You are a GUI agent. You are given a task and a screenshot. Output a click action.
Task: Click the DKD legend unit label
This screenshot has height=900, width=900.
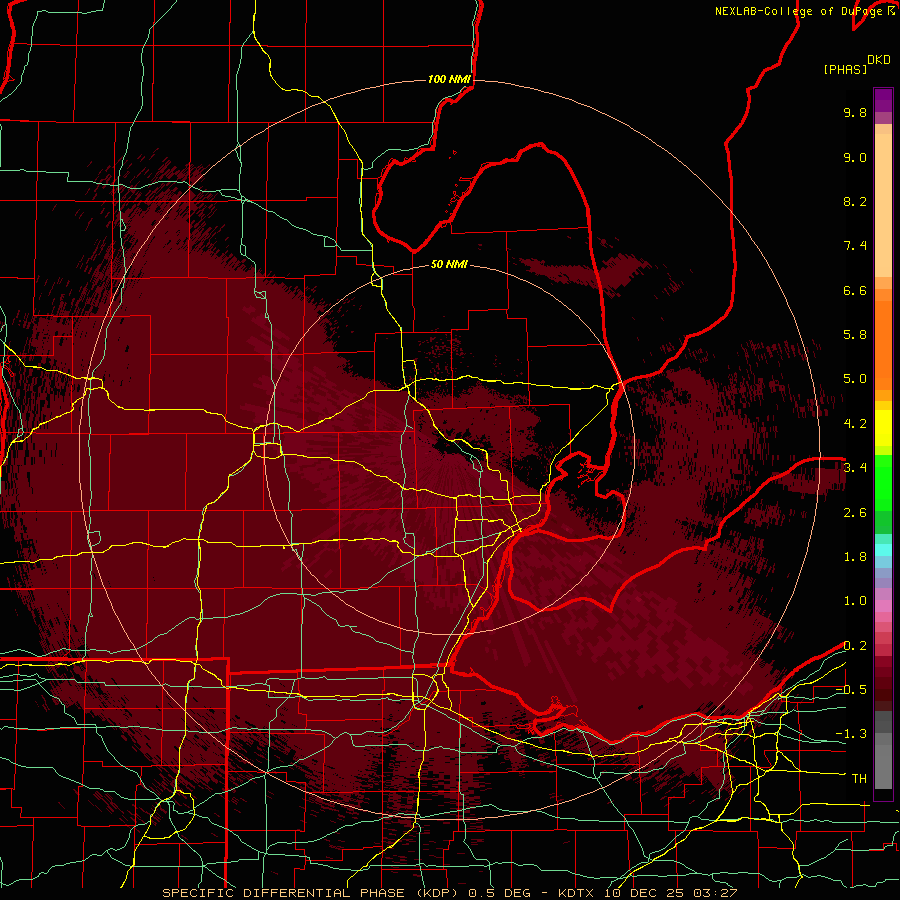[879, 60]
